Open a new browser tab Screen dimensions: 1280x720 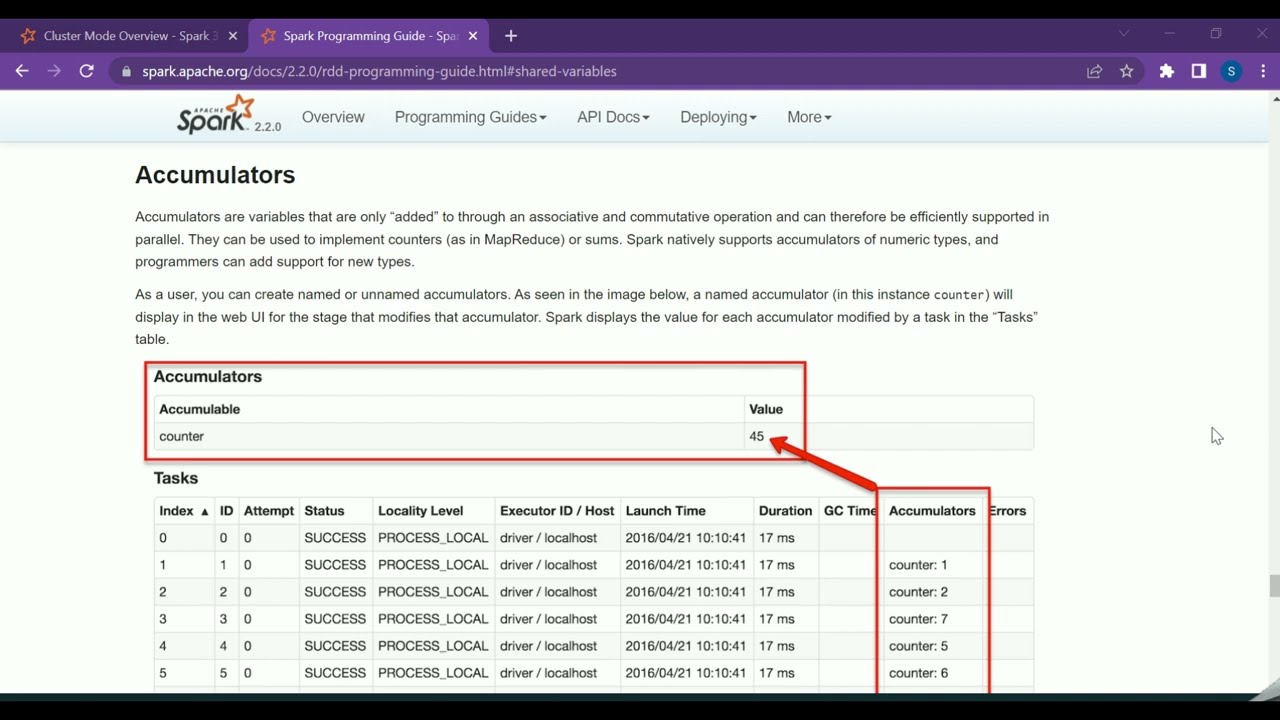click(x=511, y=36)
